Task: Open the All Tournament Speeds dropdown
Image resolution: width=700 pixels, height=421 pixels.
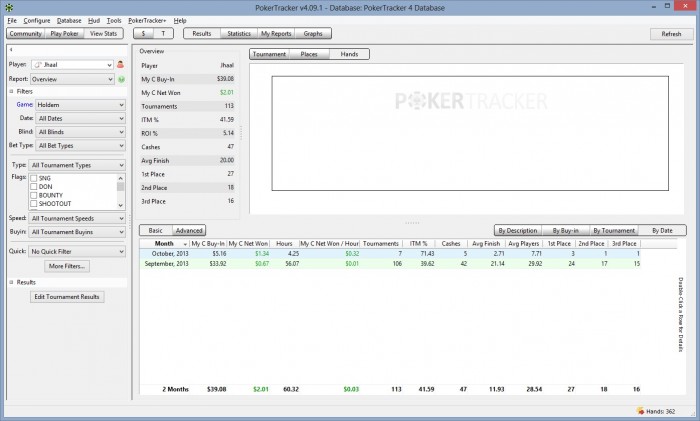Action: [x=77, y=218]
